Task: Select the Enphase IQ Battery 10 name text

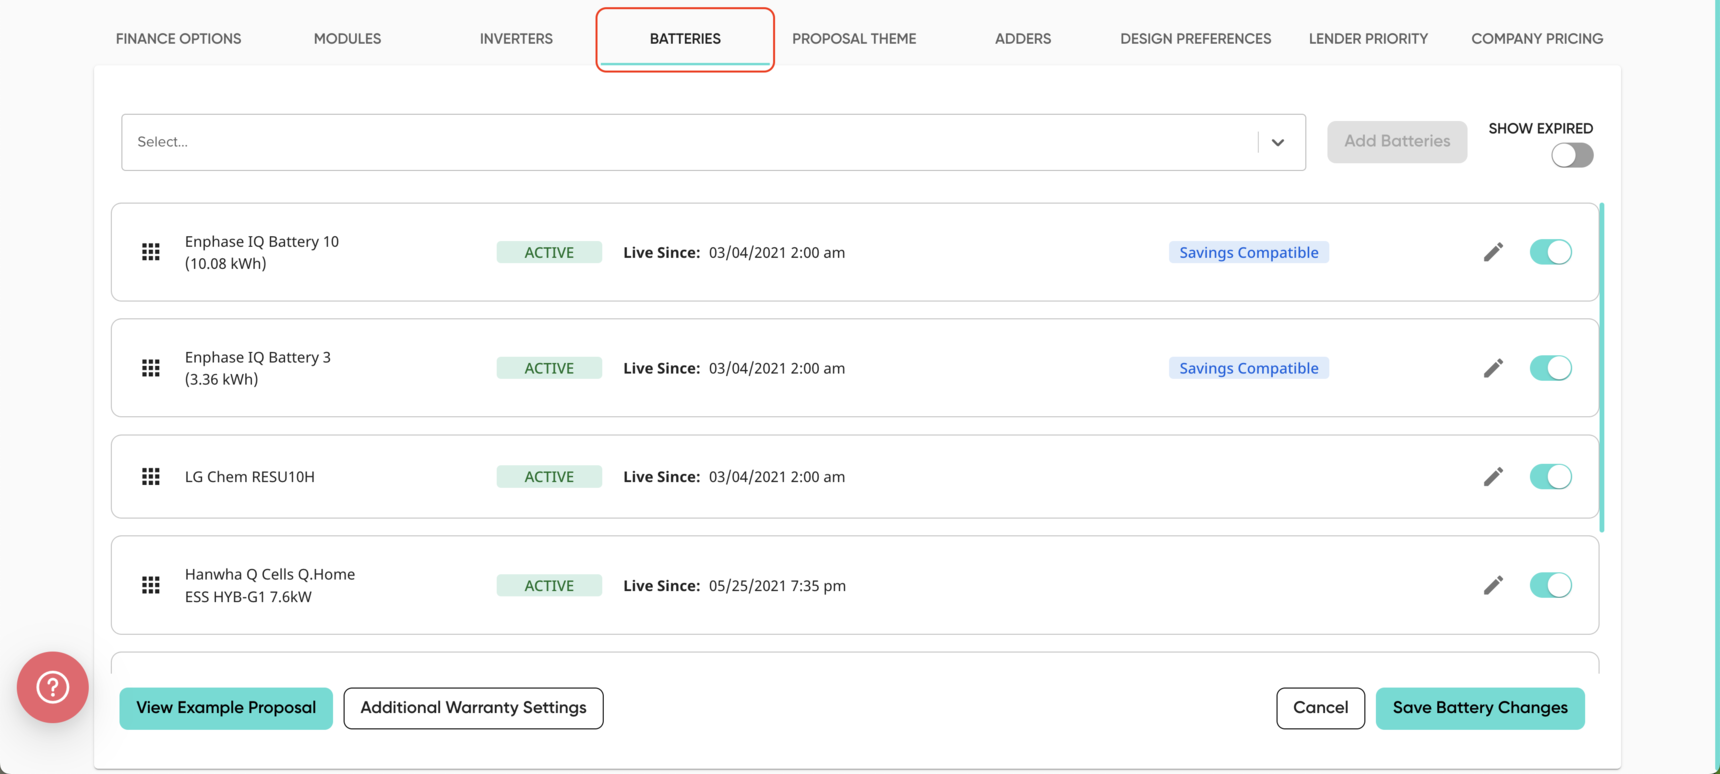Action: (x=262, y=252)
